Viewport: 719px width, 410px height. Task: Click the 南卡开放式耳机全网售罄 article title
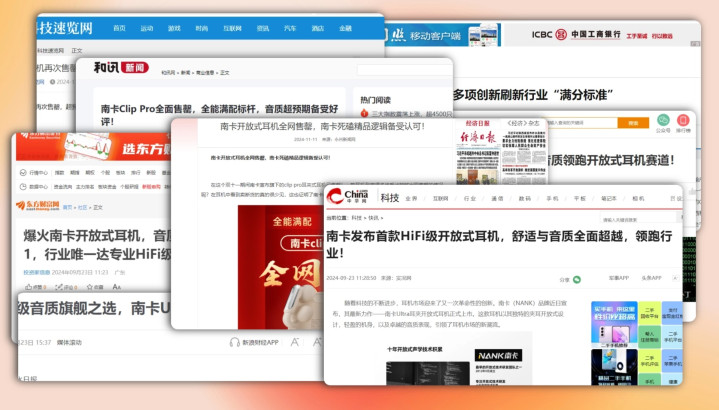(322, 126)
